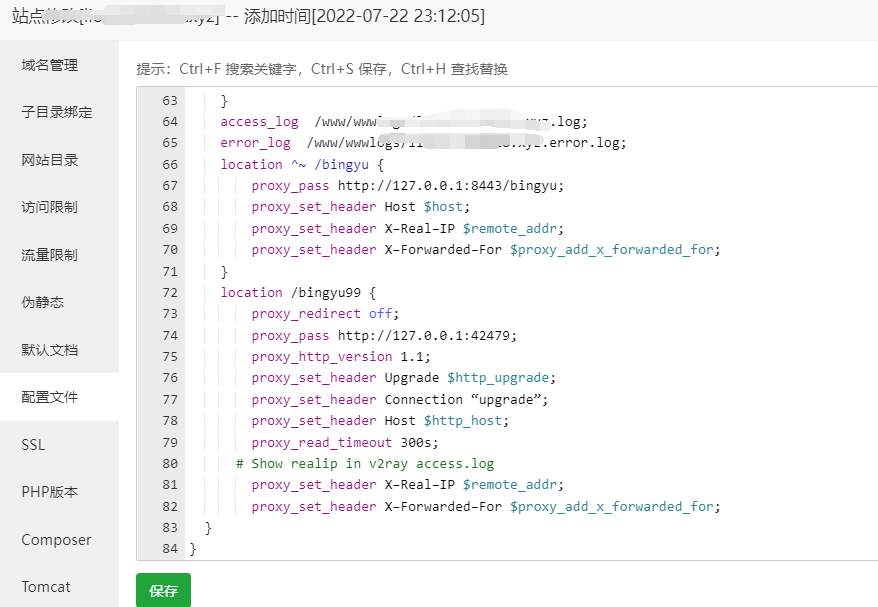Image resolution: width=878 pixels, height=607 pixels.
Task: Select the 配置文件 tab
Action: (x=50, y=397)
